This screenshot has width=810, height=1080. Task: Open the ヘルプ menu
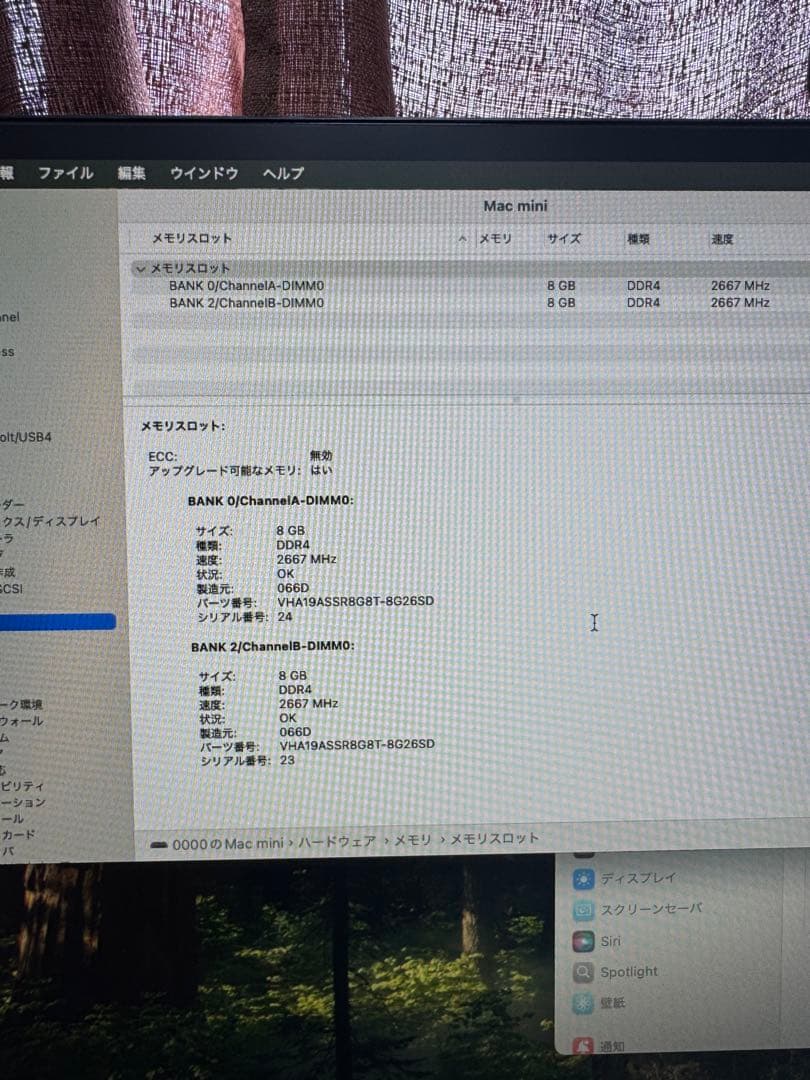click(281, 173)
